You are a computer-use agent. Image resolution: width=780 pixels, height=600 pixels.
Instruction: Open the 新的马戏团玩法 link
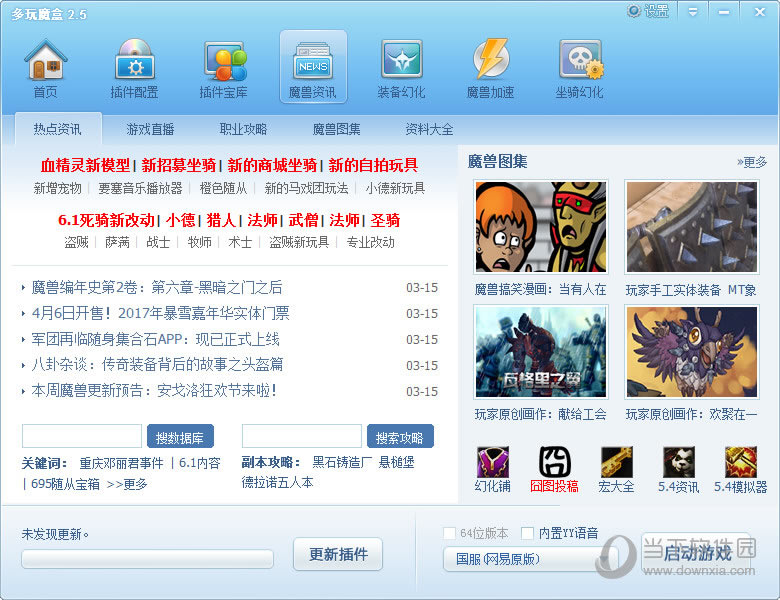point(306,188)
